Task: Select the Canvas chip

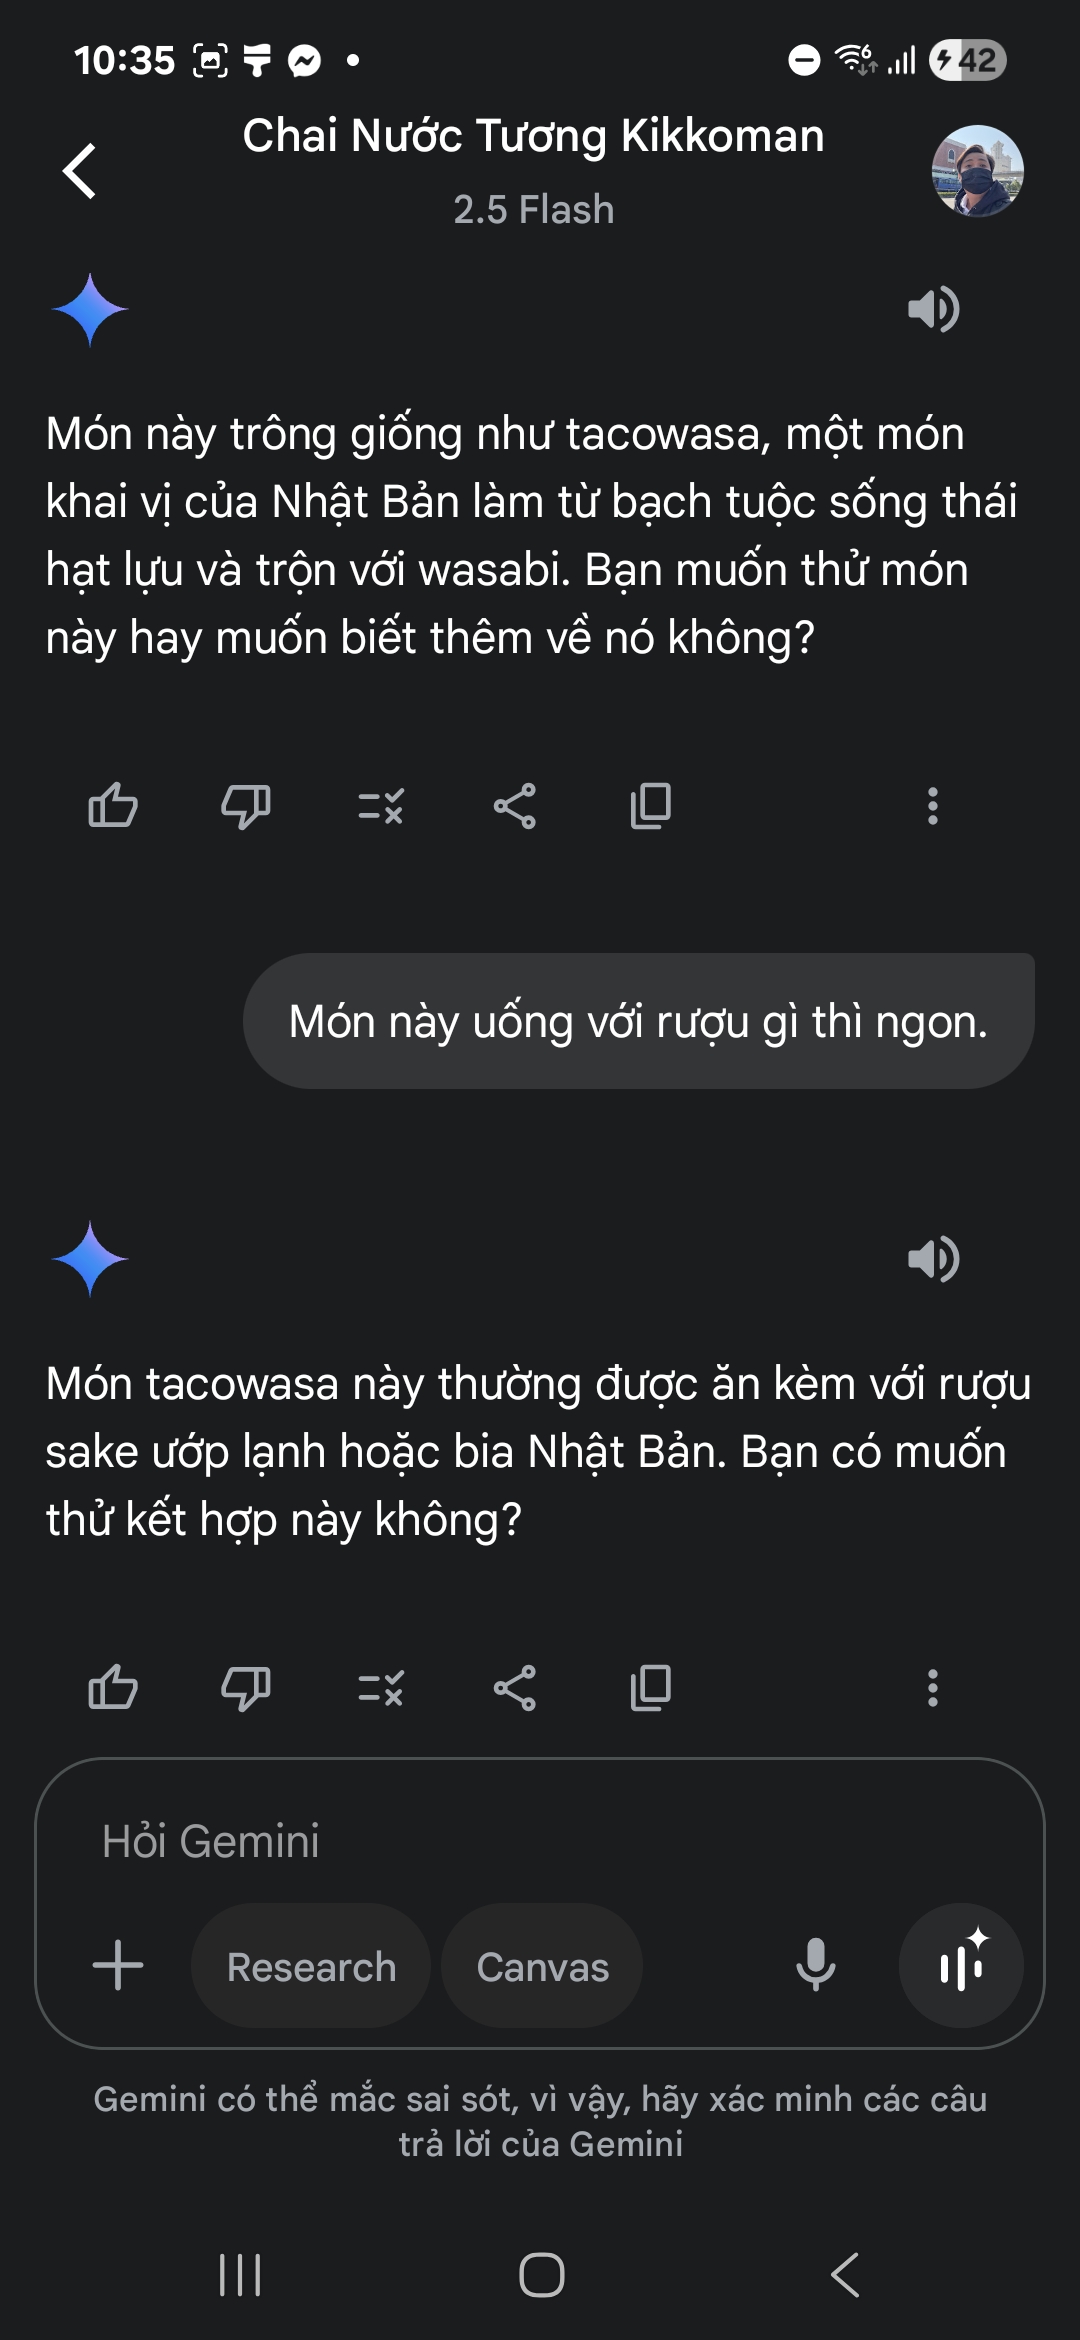Action: pos(542,1967)
